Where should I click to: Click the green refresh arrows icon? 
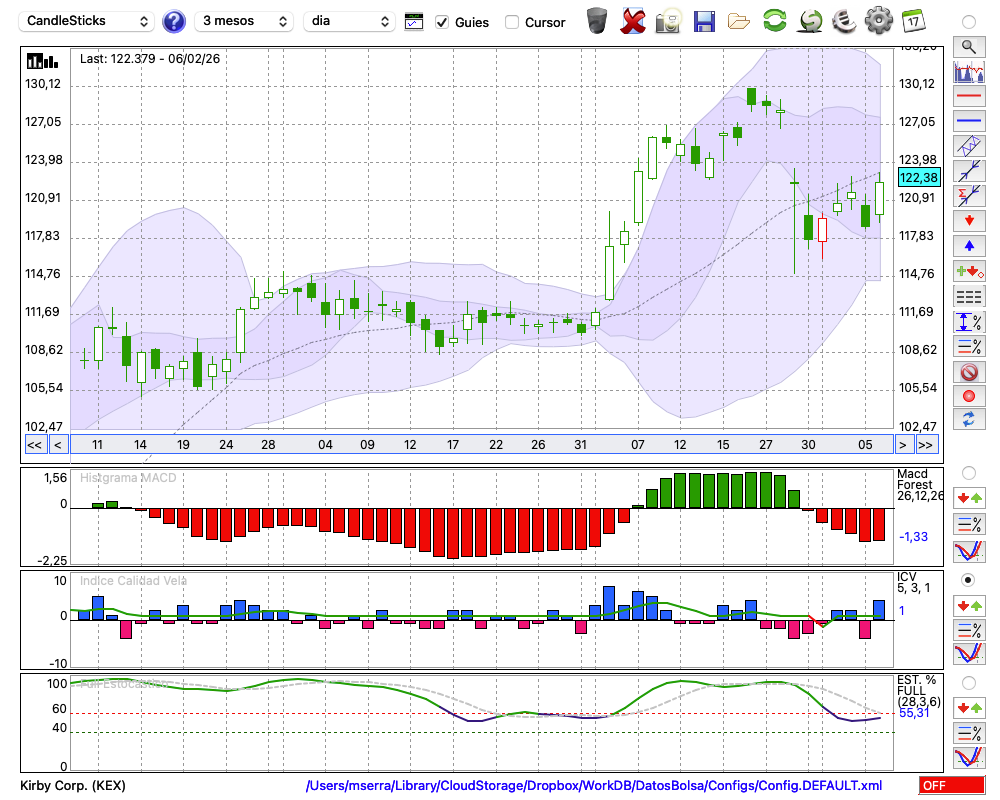pyautogui.click(x=774, y=20)
